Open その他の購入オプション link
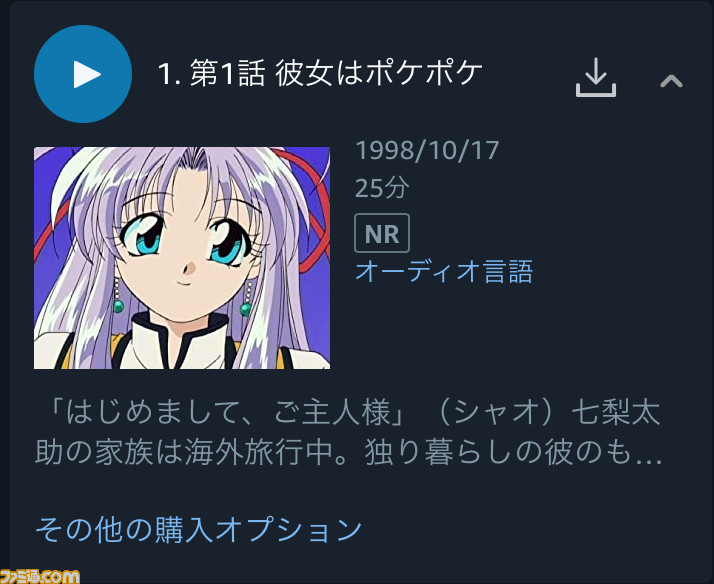 point(199,529)
